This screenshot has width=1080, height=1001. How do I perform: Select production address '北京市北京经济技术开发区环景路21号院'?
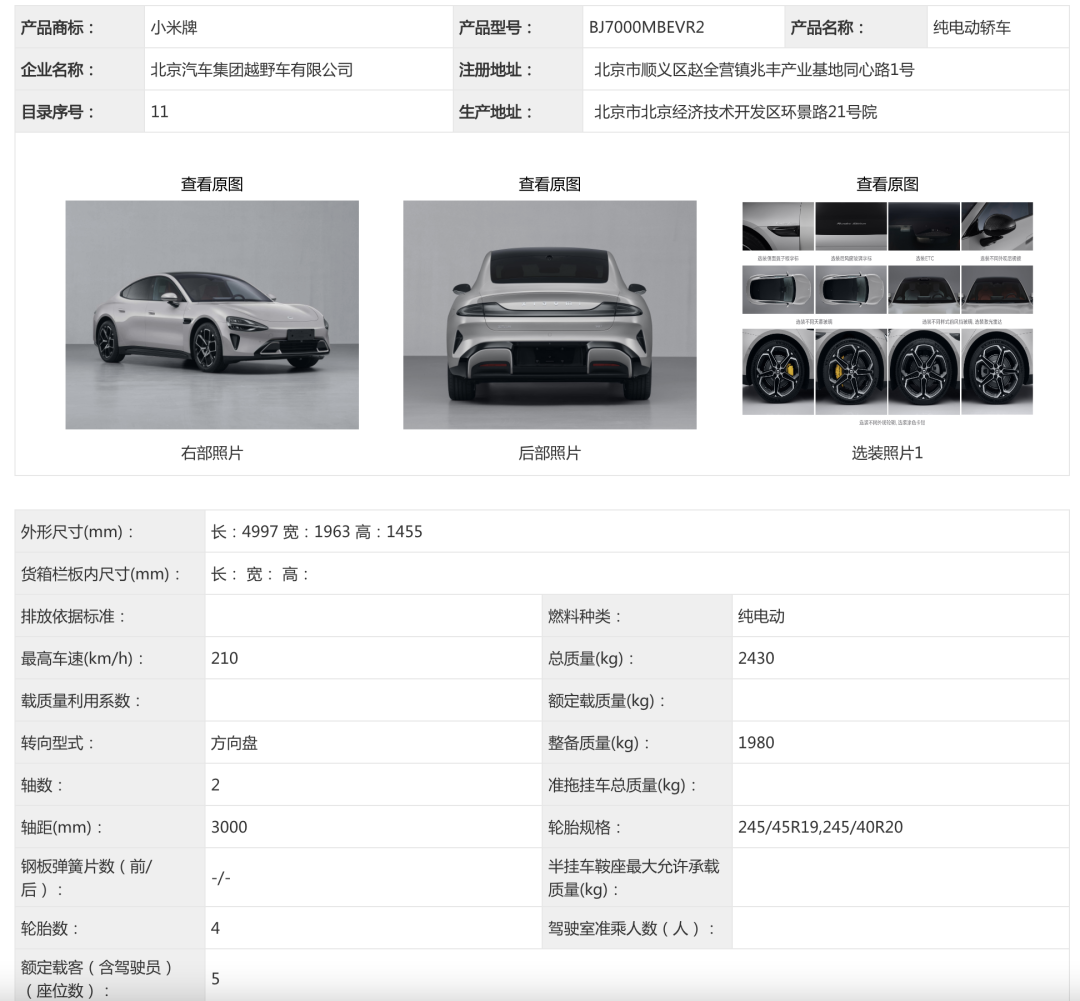pyautogui.click(x=735, y=112)
